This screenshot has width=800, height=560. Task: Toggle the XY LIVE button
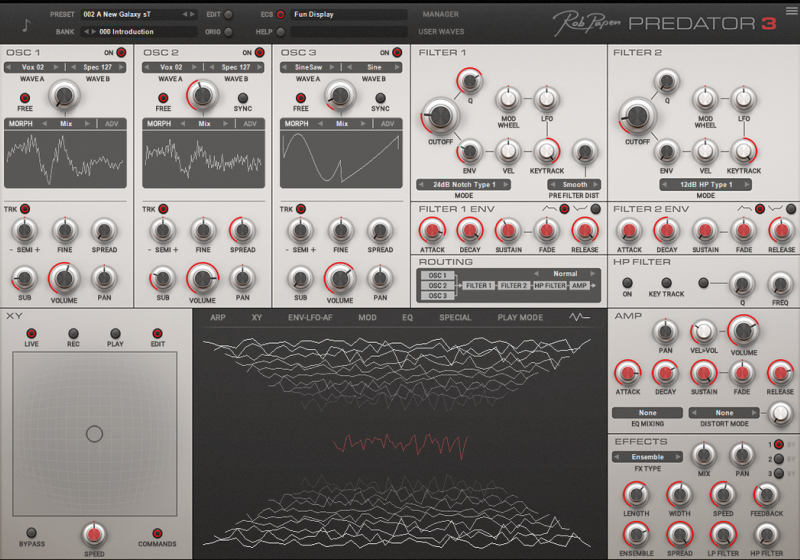(31, 334)
